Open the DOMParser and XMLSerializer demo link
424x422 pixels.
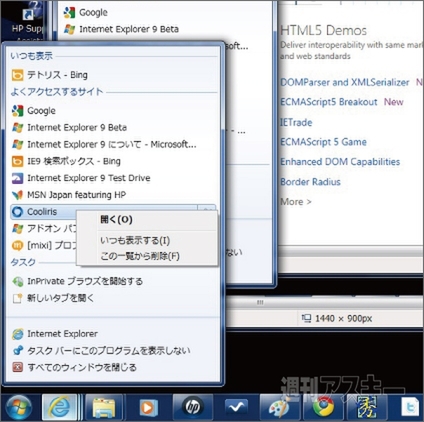click(x=345, y=82)
